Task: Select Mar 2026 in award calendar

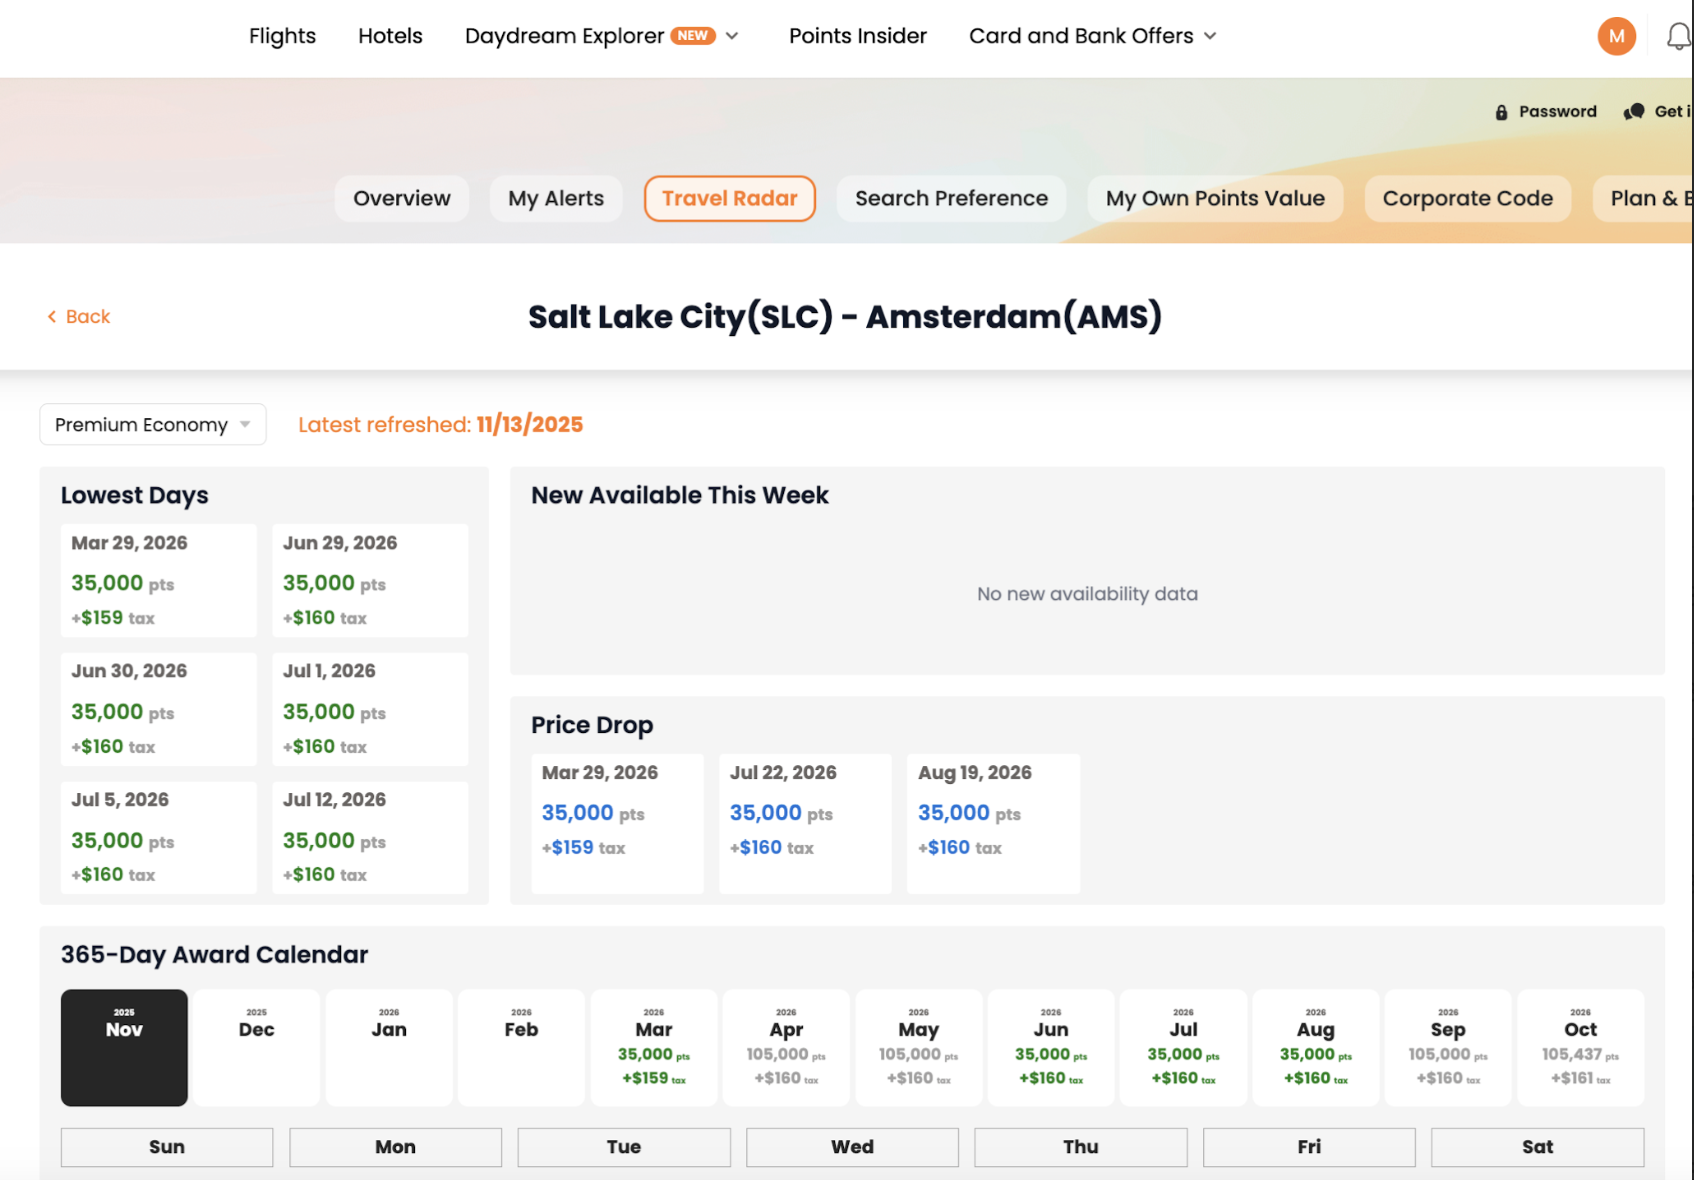Action: click(x=653, y=1047)
